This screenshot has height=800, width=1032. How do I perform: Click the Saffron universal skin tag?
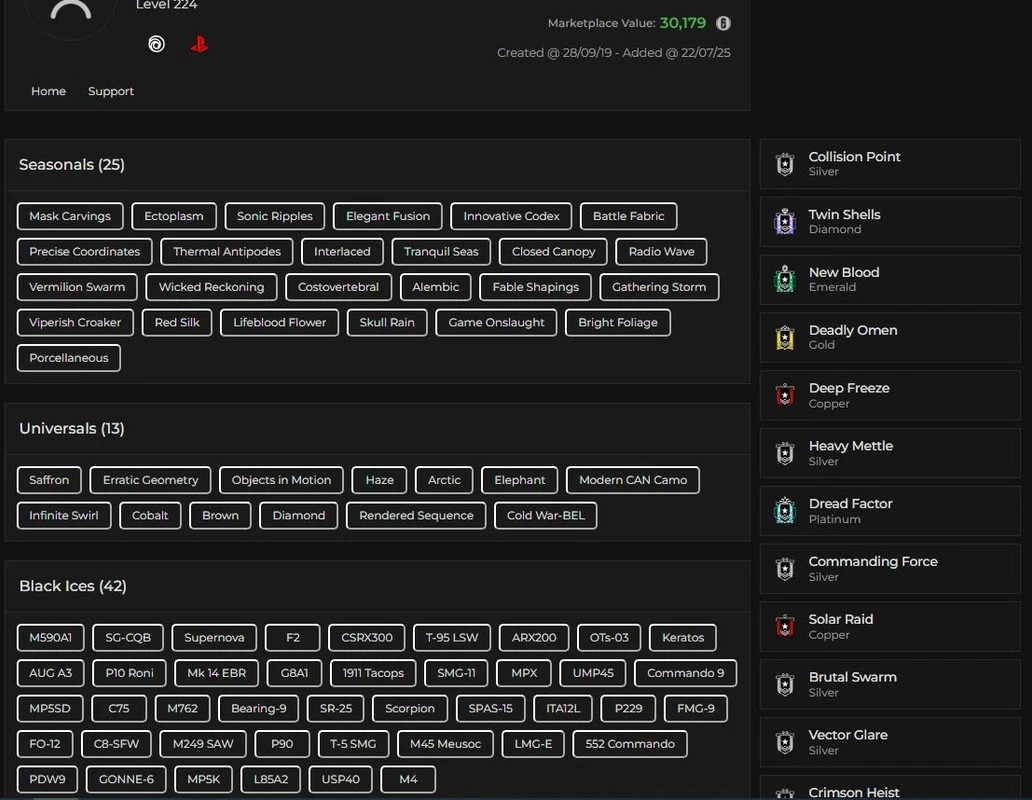coord(49,480)
